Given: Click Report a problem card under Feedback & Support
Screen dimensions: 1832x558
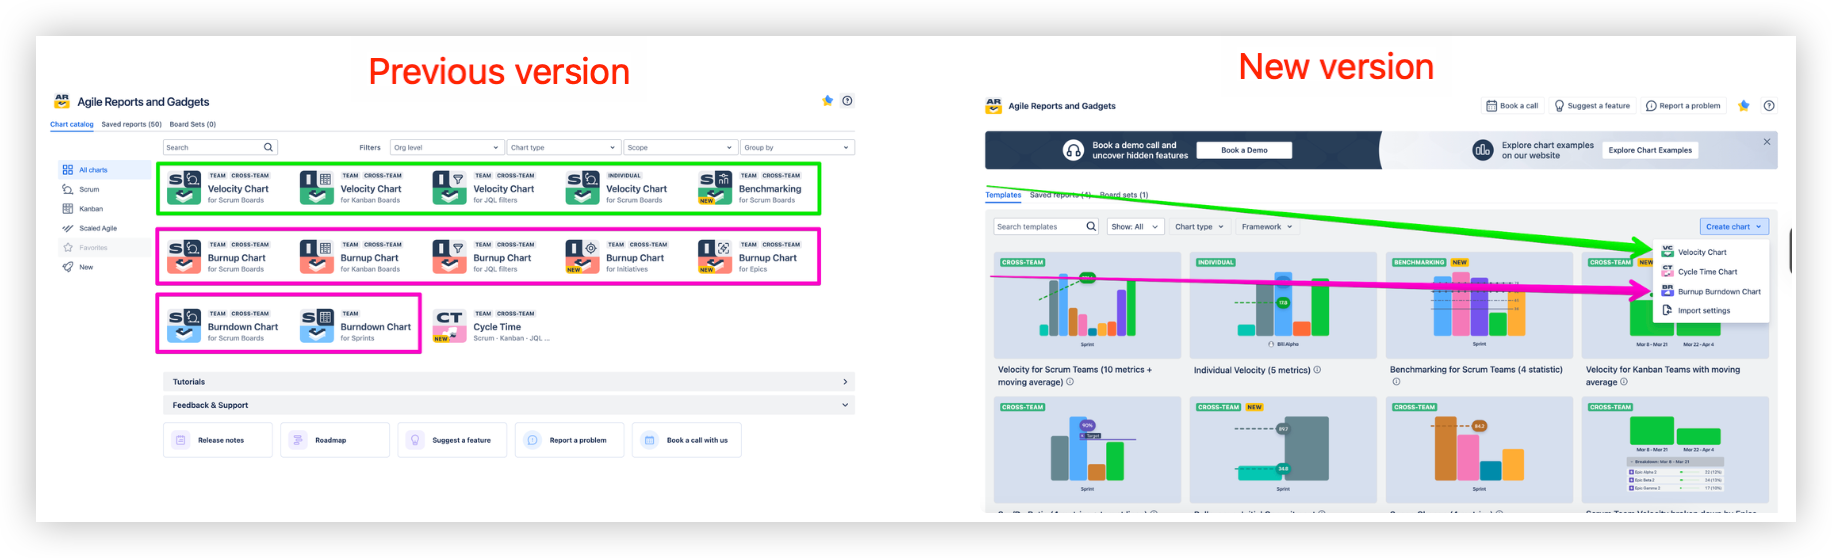Looking at the screenshot, I should click(x=569, y=440).
